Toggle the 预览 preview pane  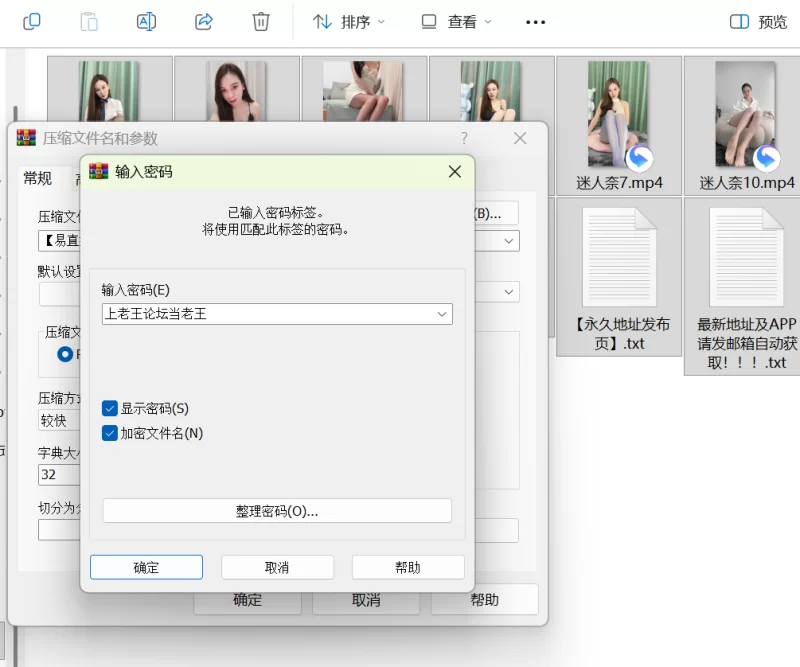coord(758,22)
